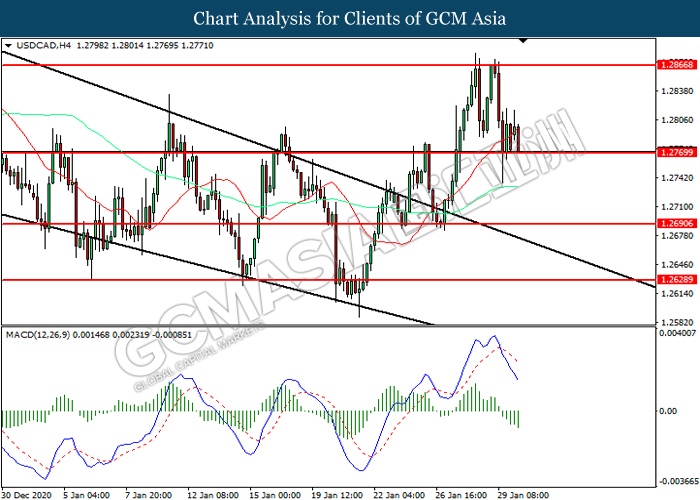The width and height of the screenshot is (700, 500).
Task: Click the 1.28668 red price label
Action: pos(676,64)
